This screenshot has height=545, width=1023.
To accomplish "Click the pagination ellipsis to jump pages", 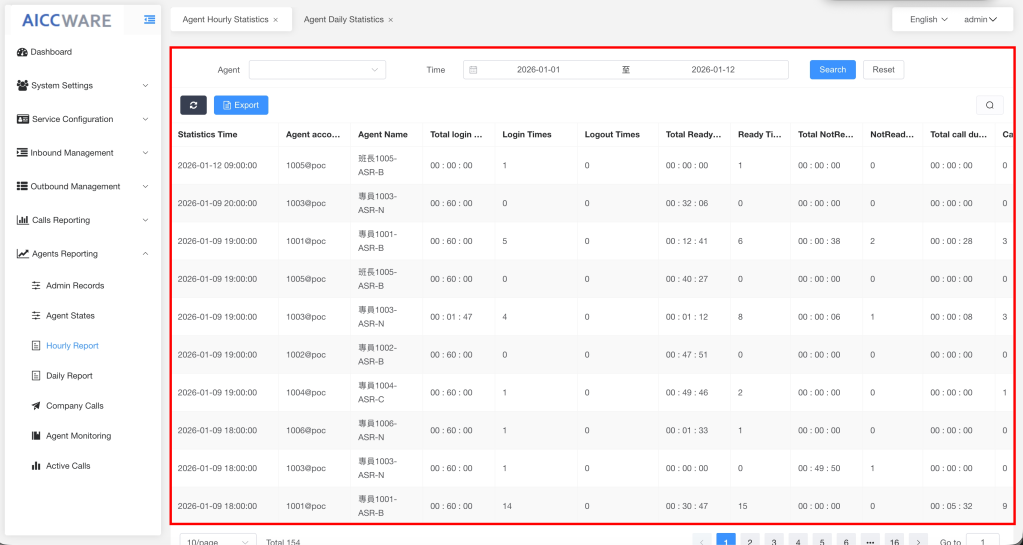I will point(870,541).
